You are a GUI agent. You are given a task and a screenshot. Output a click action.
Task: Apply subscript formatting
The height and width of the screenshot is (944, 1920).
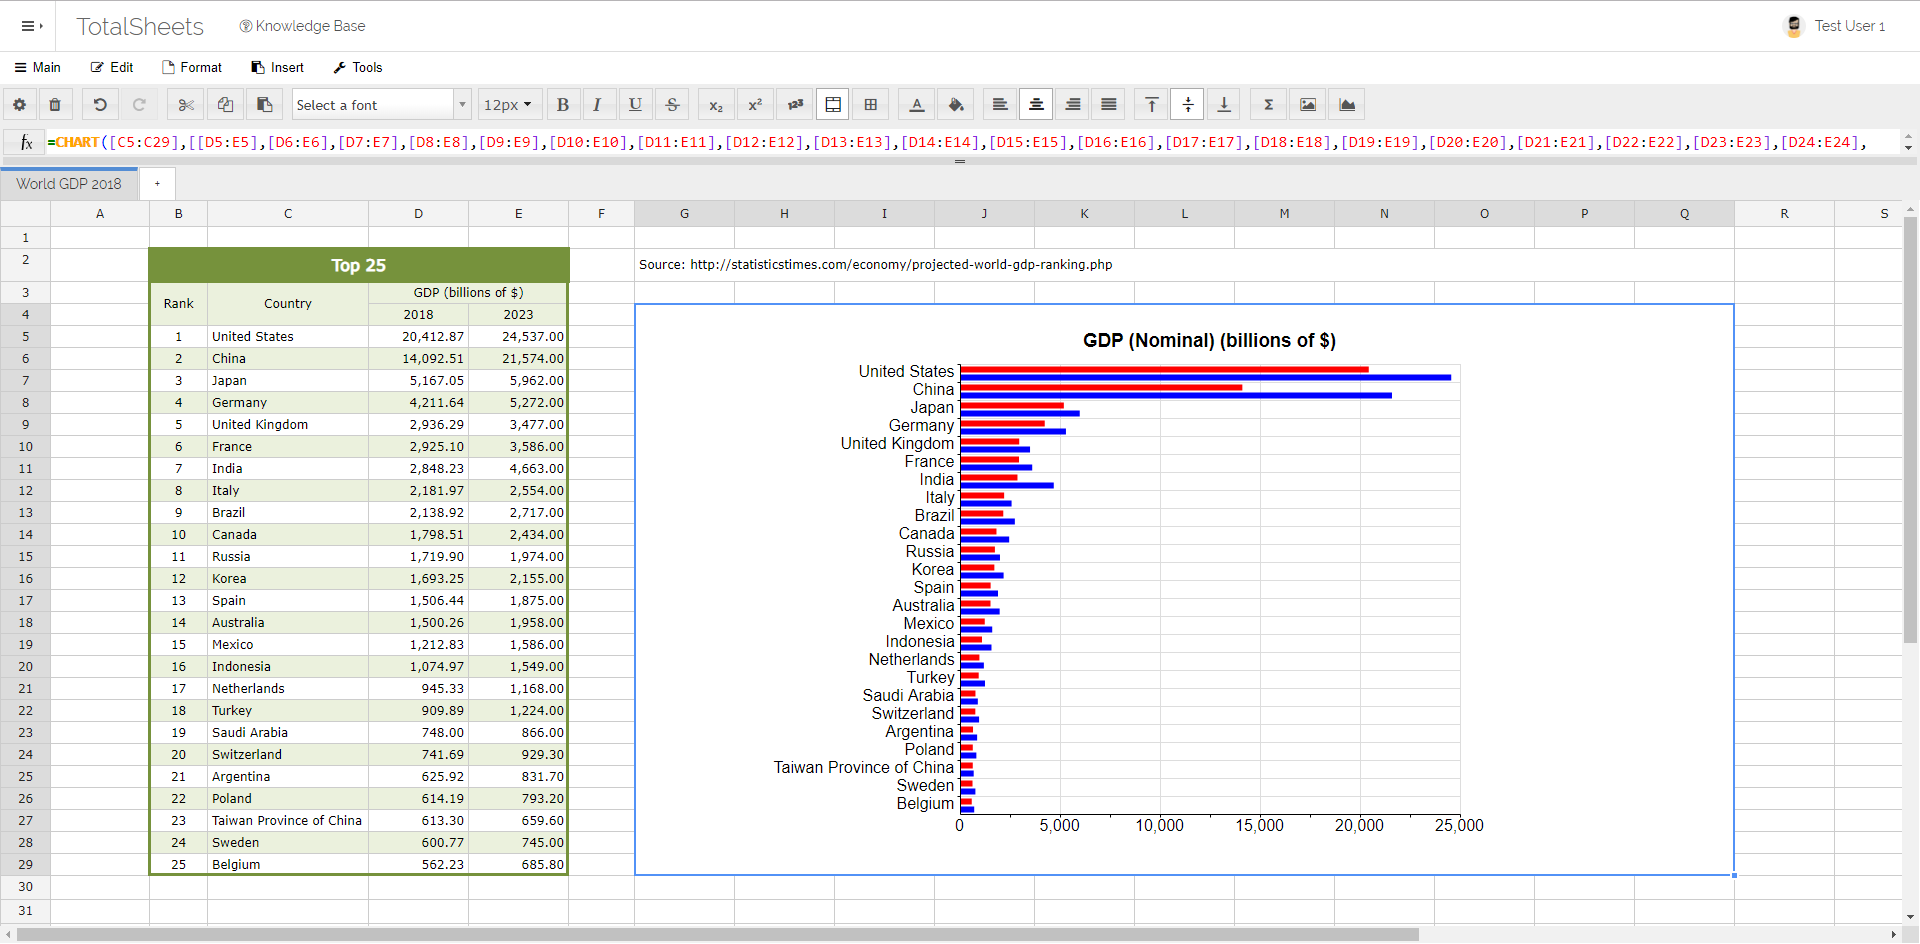pyautogui.click(x=716, y=104)
